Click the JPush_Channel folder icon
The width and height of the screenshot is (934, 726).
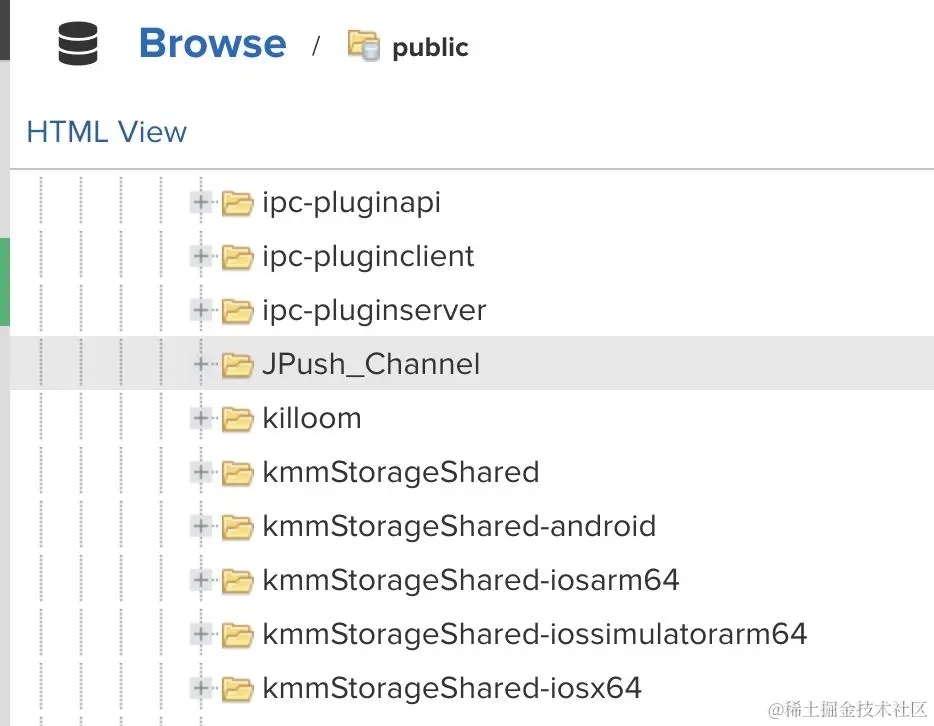[237, 365]
